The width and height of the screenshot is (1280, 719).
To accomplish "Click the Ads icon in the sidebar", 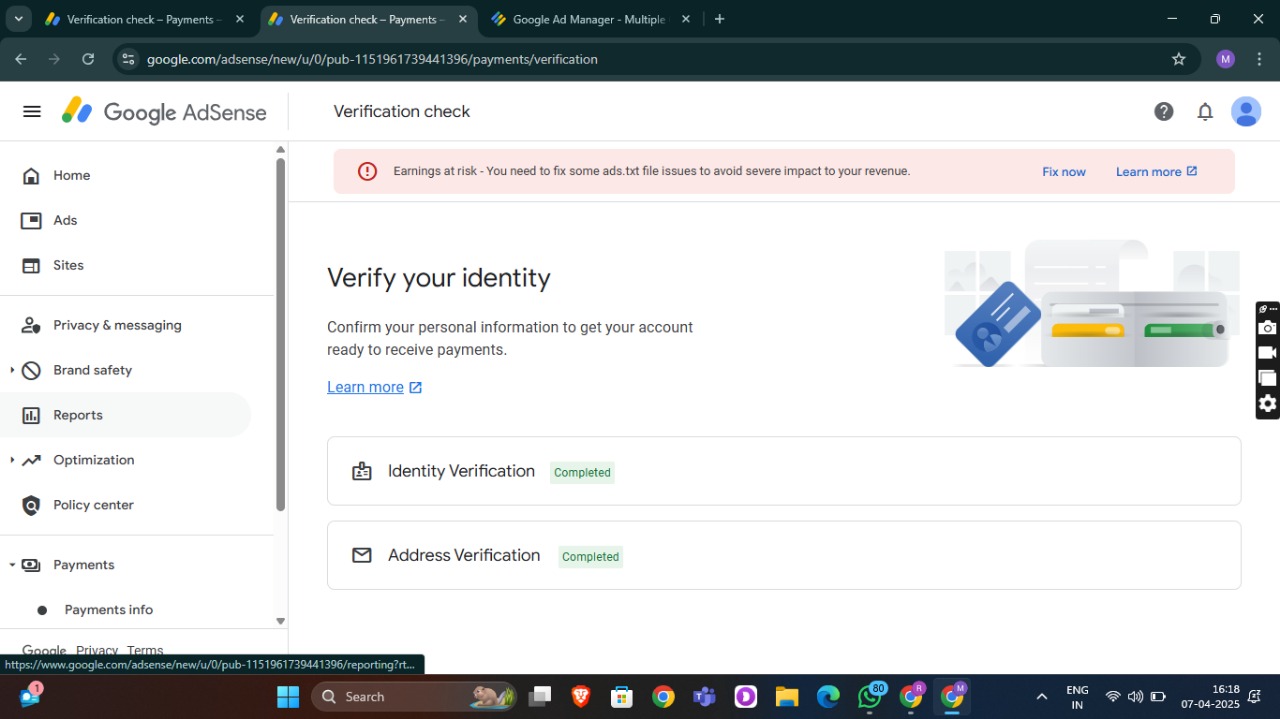I will (x=32, y=221).
